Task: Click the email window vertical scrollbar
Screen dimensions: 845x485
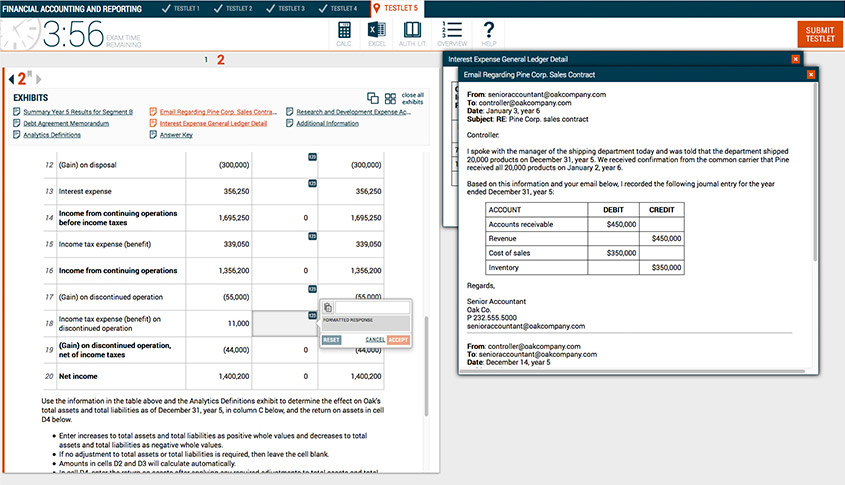Action: 815,174
